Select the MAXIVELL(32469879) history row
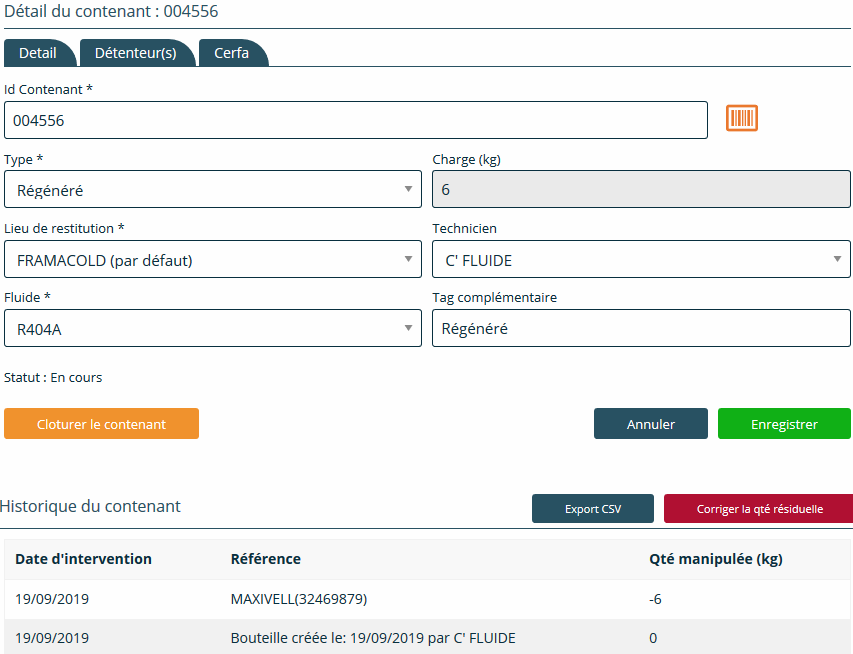 point(298,599)
